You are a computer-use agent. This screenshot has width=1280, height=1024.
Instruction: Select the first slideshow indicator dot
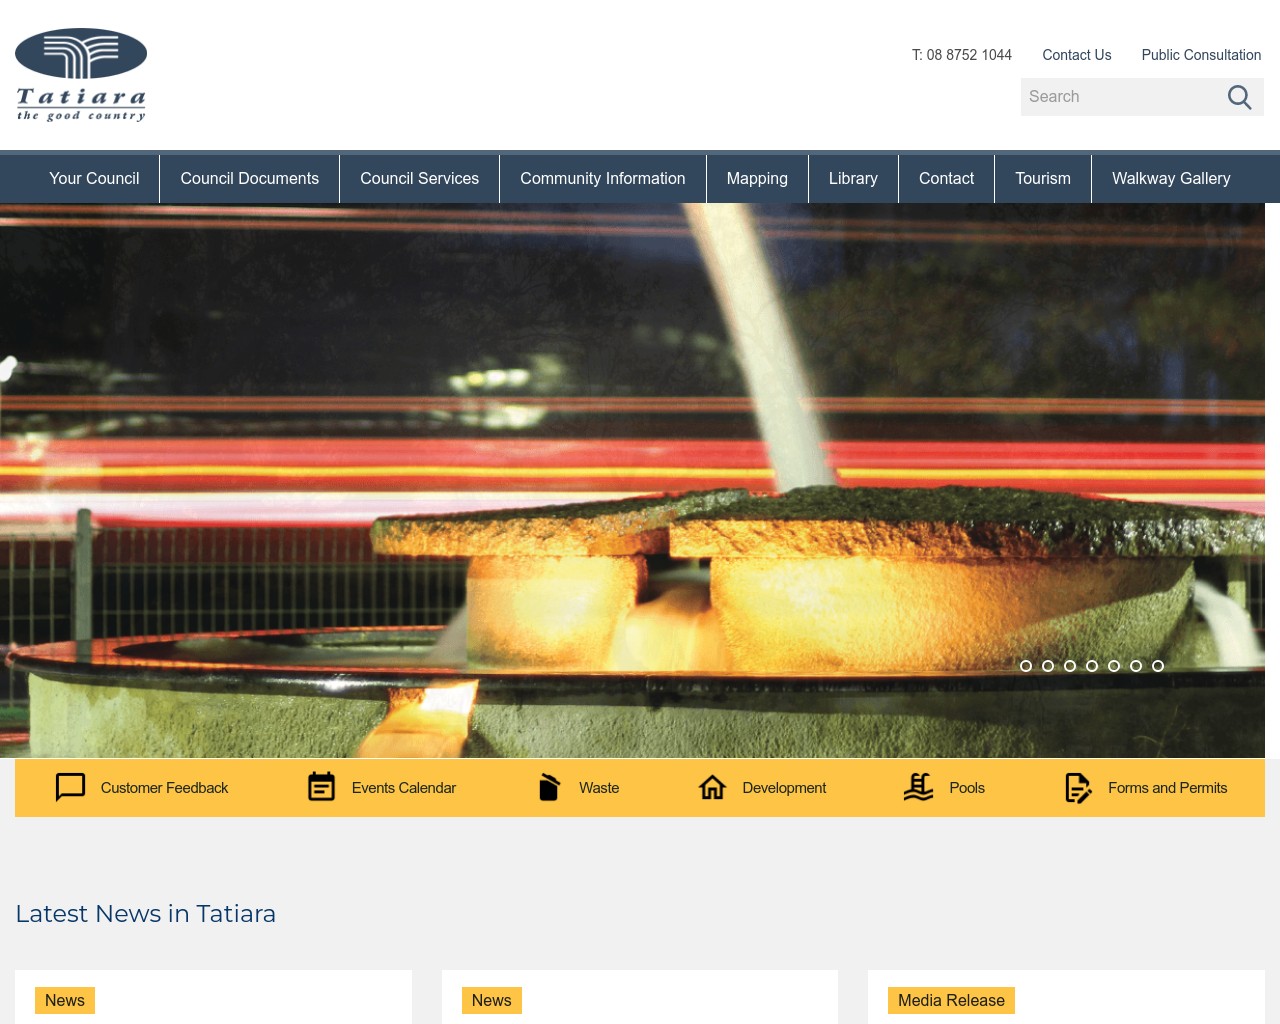(1026, 666)
